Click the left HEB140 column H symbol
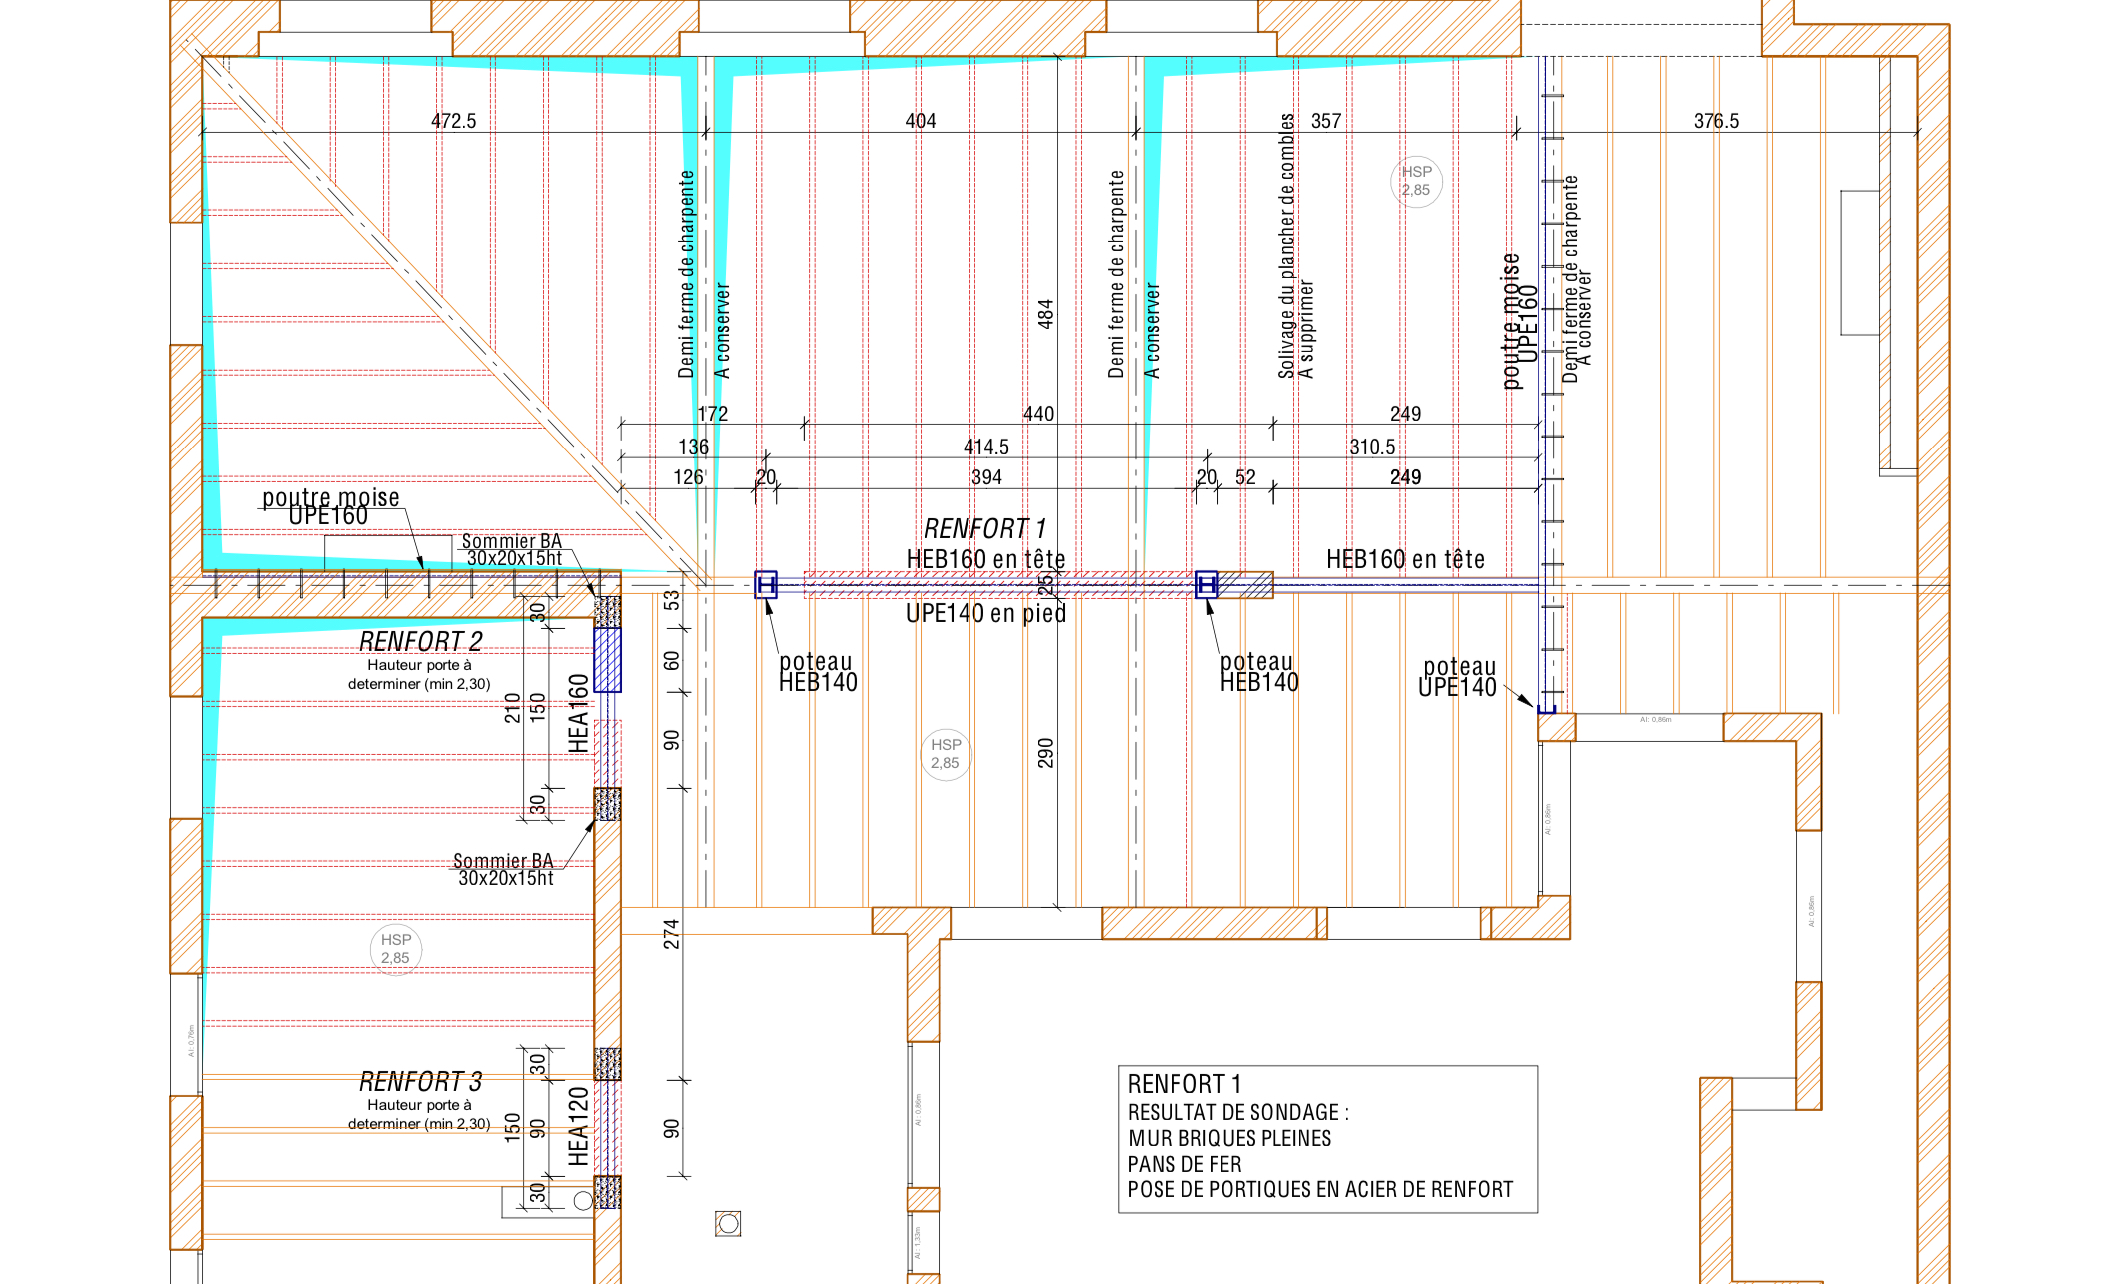The image size is (2119, 1284). [x=766, y=584]
